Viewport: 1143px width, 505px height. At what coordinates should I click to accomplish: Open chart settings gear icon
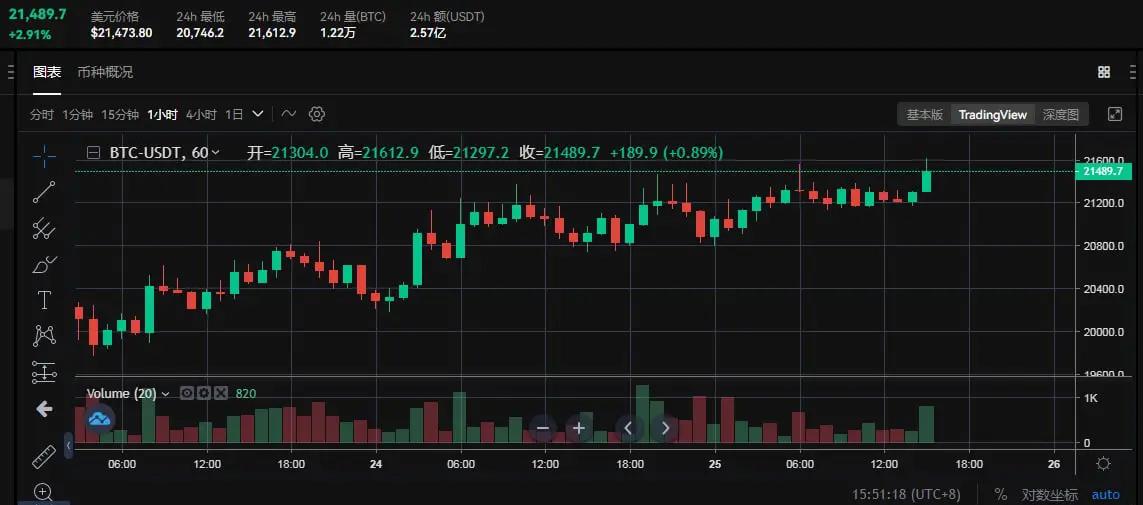click(x=317, y=114)
